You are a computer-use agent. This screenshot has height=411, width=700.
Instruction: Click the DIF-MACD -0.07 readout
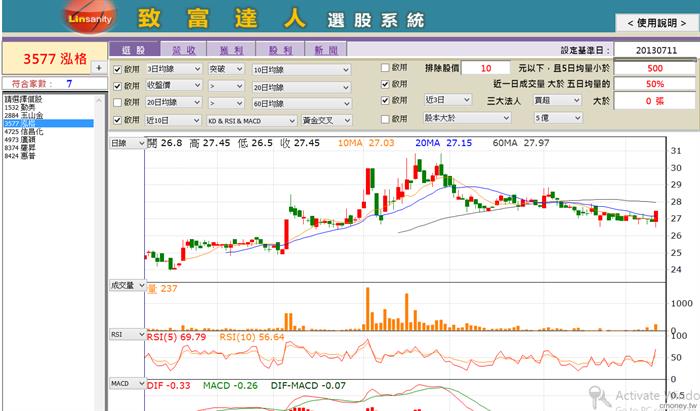tap(308, 386)
